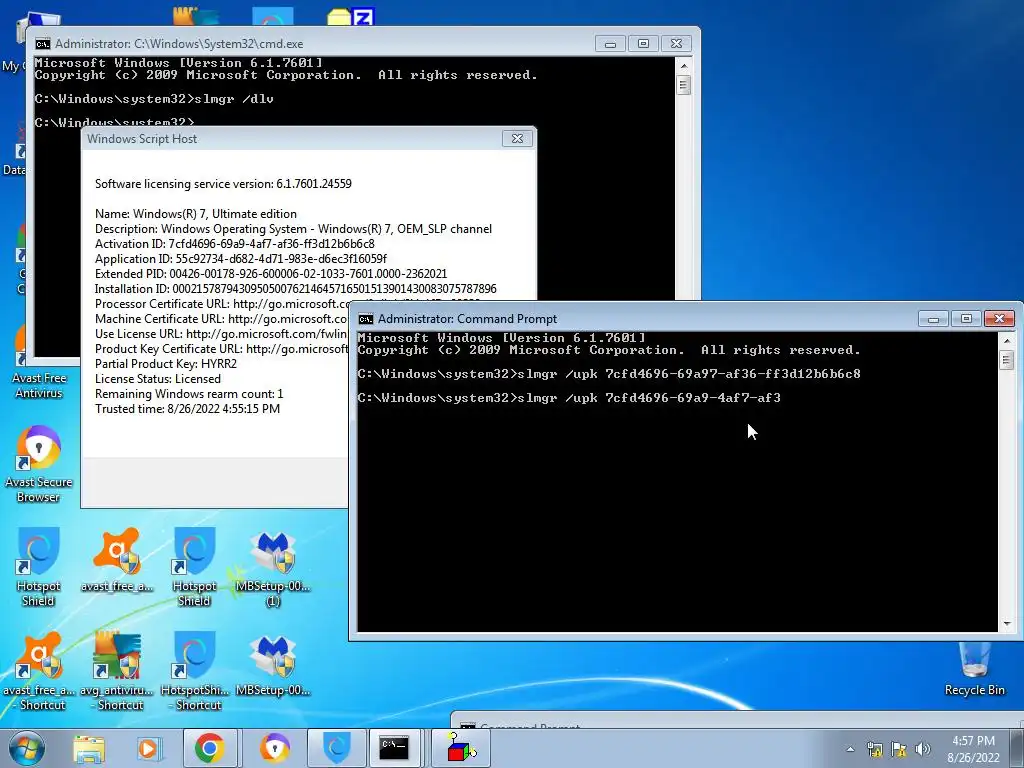Screen dimensions: 1024x768
Task: Click the Command Prompt scrollbar thumb
Action: 1006,360
